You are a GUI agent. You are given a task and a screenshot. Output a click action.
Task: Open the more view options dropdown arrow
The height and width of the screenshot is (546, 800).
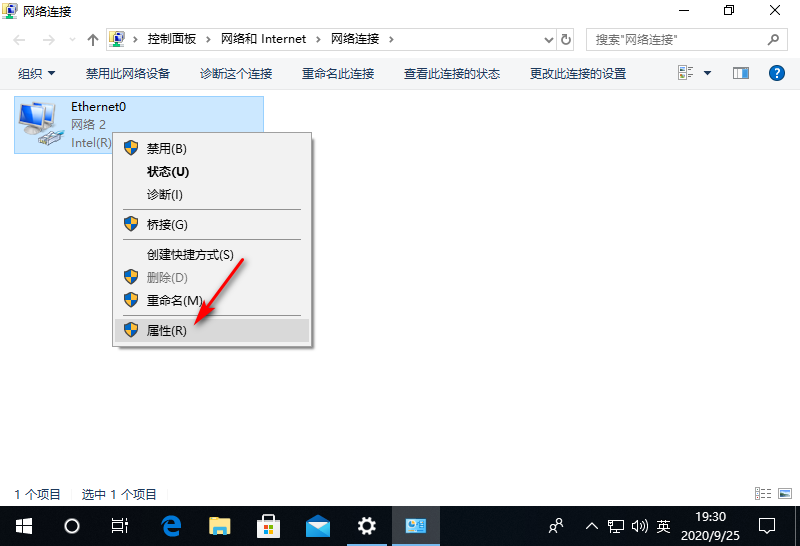[708, 73]
